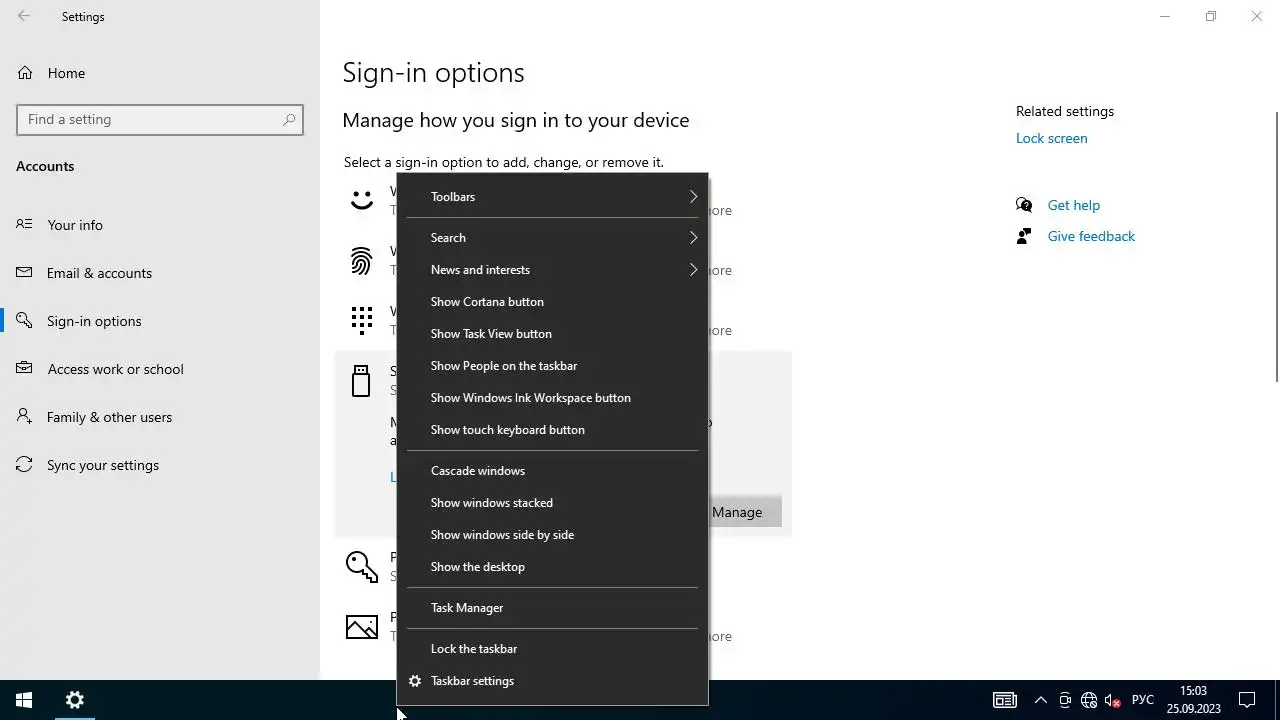Click the Settings gear icon on taskbar

75,700
